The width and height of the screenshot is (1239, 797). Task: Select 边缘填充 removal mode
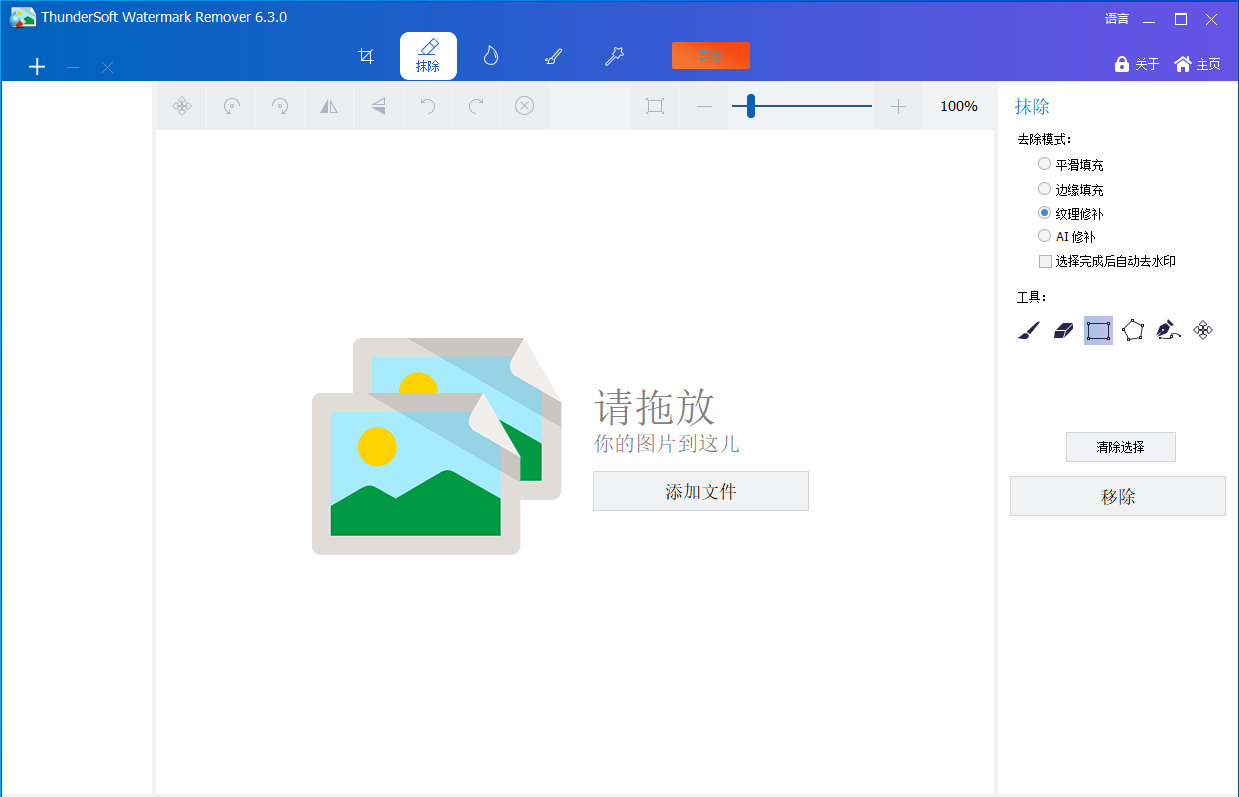click(1070, 189)
